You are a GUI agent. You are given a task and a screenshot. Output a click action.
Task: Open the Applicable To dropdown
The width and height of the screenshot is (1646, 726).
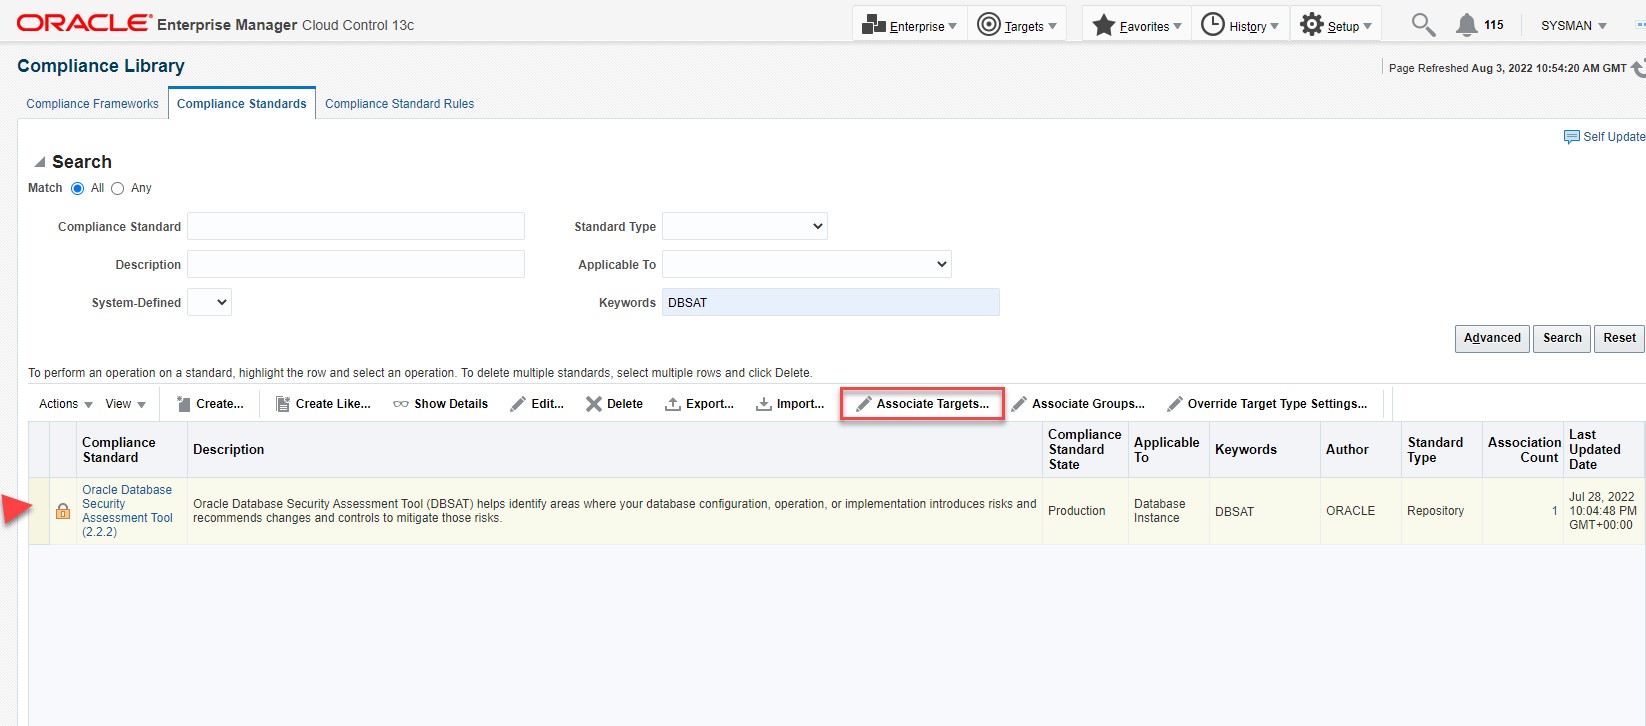pos(807,264)
